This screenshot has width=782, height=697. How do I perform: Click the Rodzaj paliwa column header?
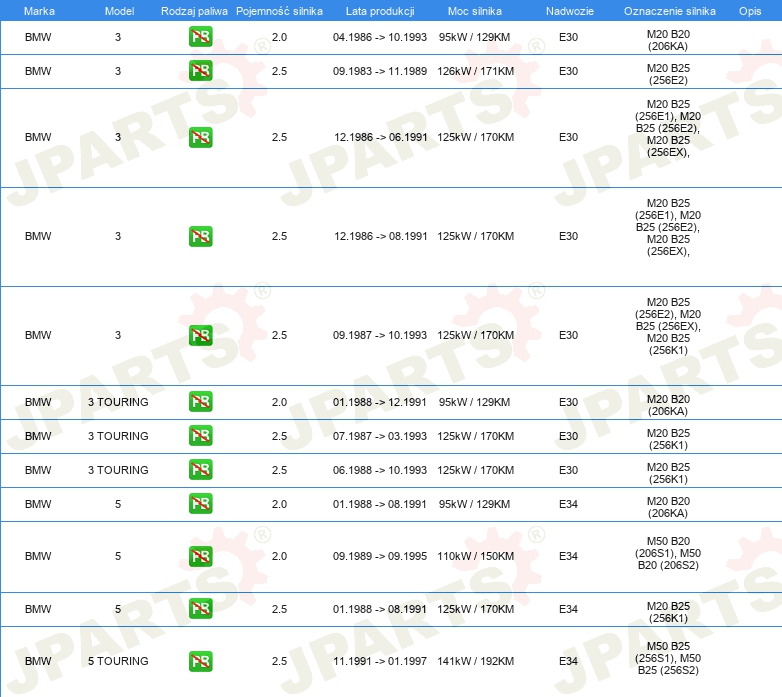(194, 11)
